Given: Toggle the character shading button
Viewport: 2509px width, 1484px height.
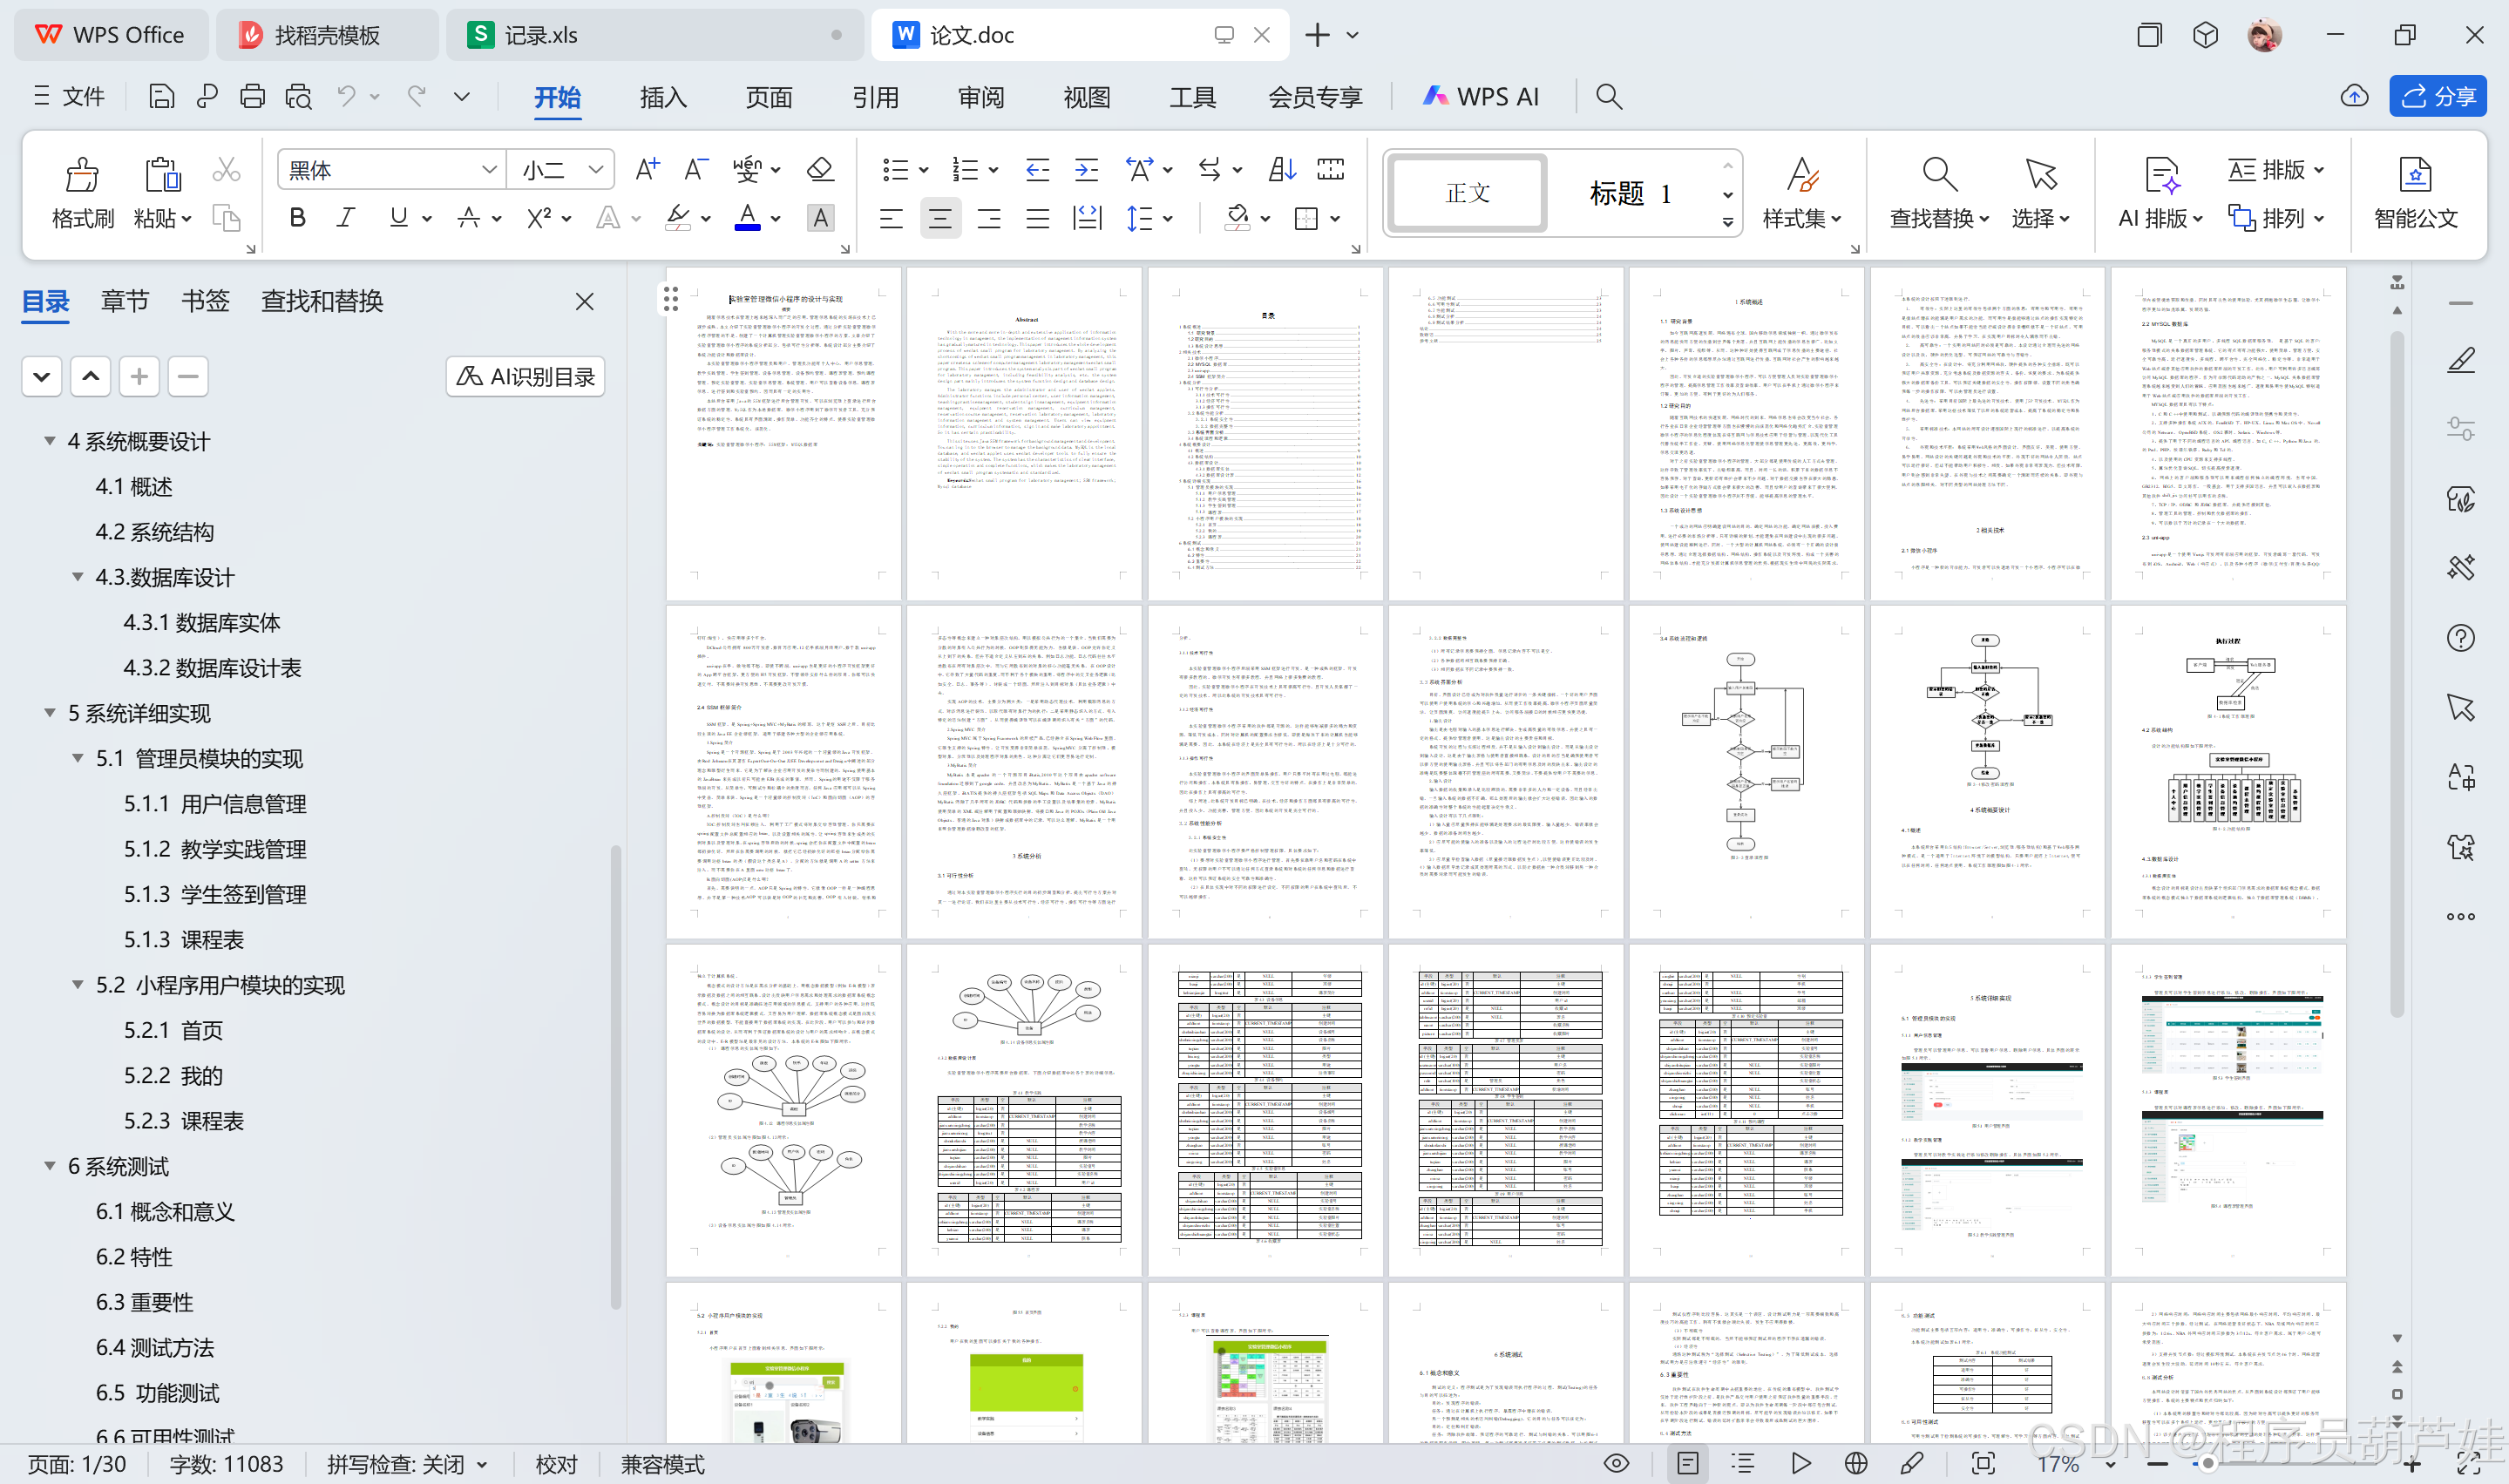Looking at the screenshot, I should tap(820, 218).
